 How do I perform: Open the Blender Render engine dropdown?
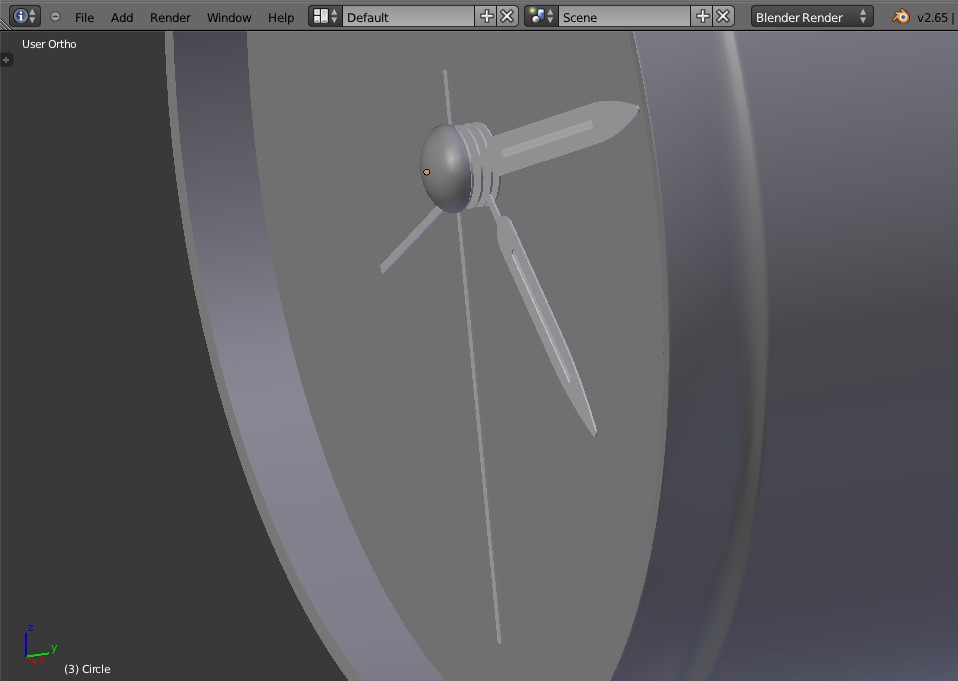811,16
